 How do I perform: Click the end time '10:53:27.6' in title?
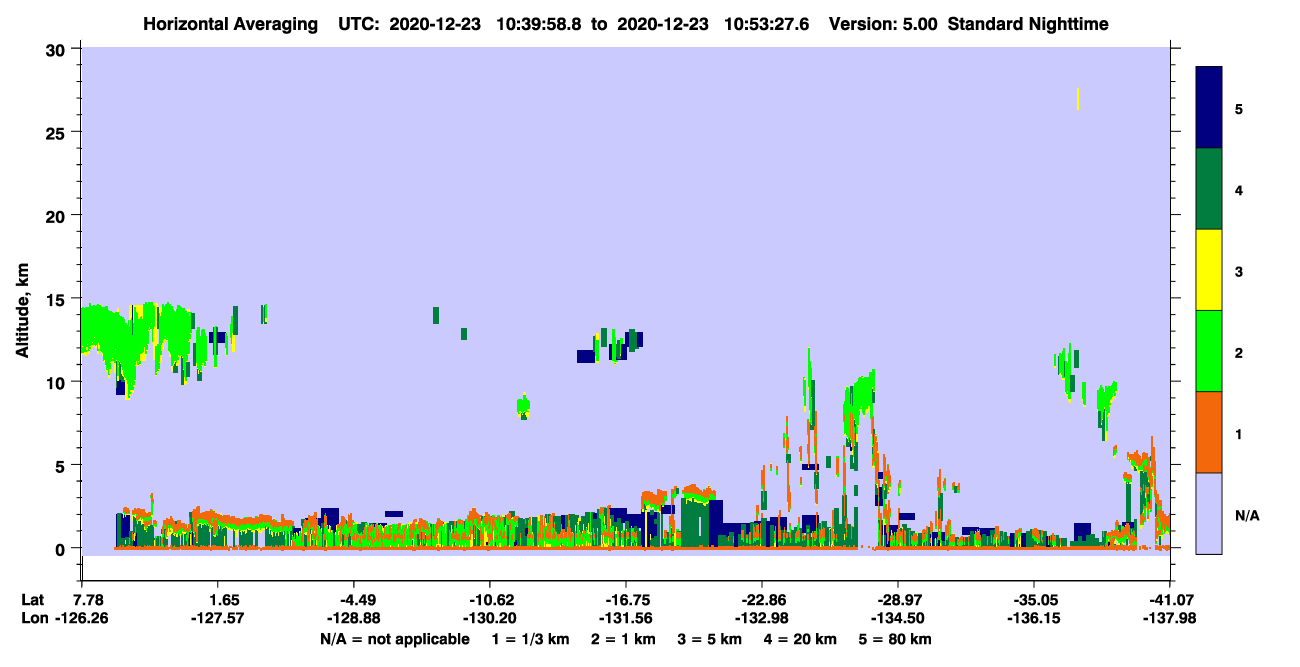[x=766, y=23]
